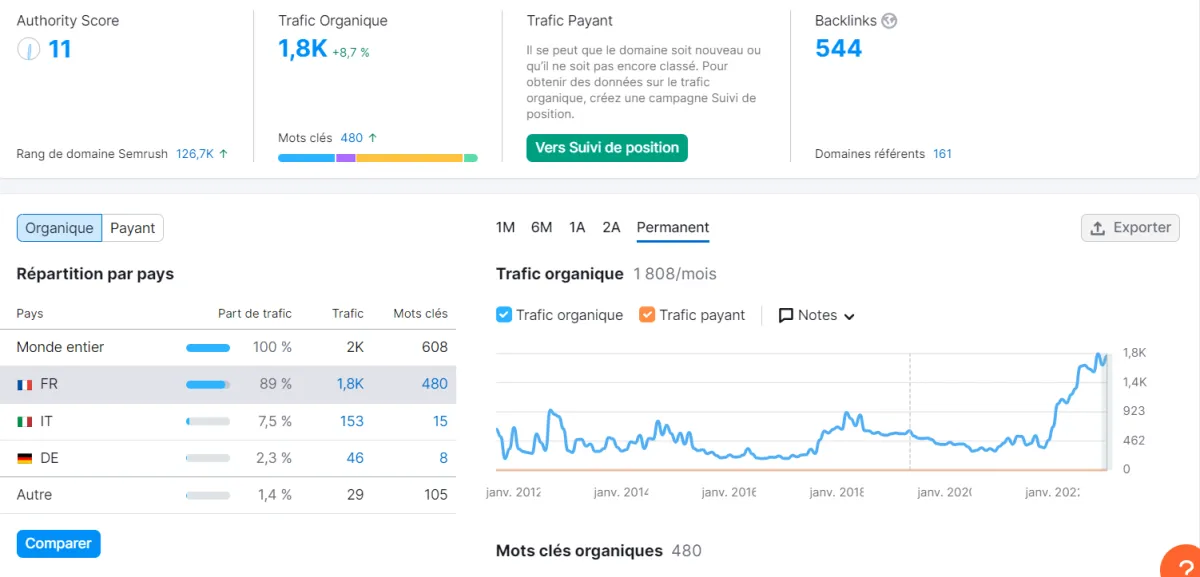Click the Répartition par pays heading

pyautogui.click(x=95, y=274)
